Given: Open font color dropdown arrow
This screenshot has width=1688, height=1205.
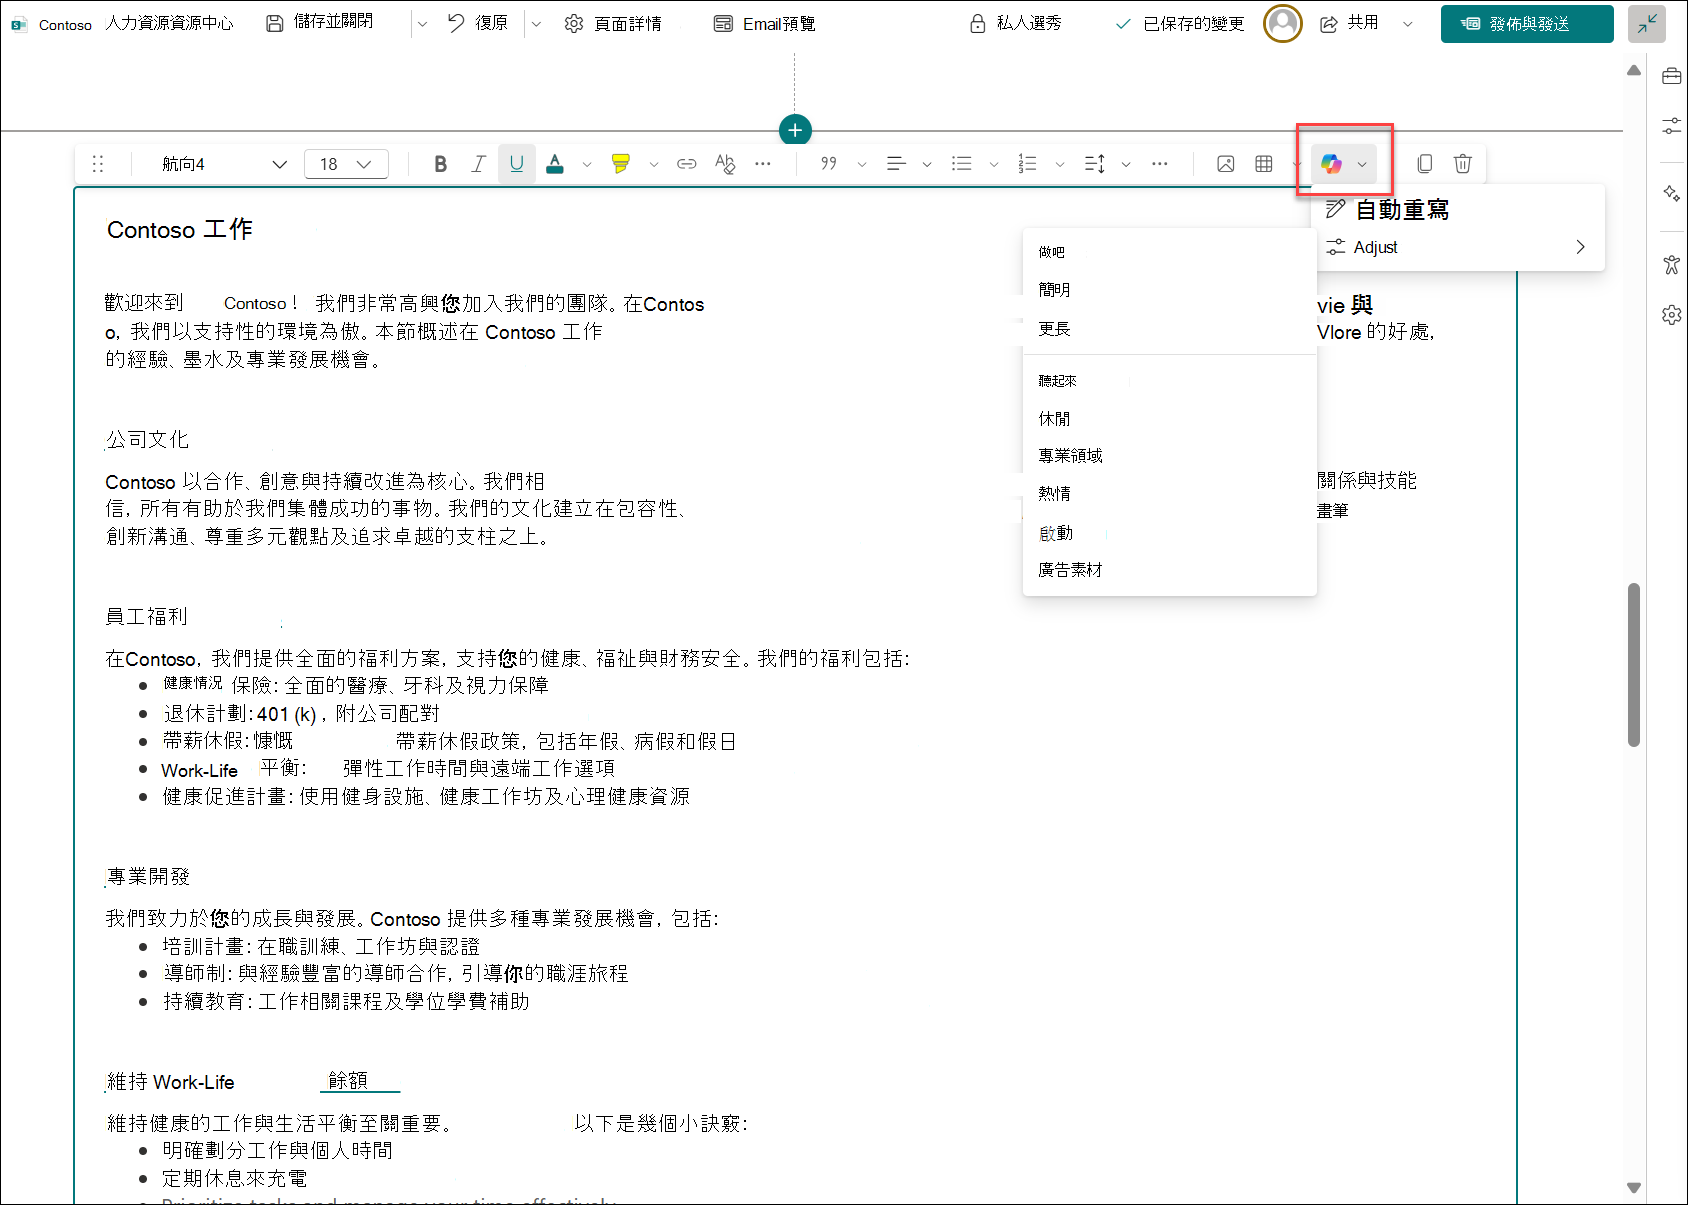Looking at the screenshot, I should click(x=587, y=164).
